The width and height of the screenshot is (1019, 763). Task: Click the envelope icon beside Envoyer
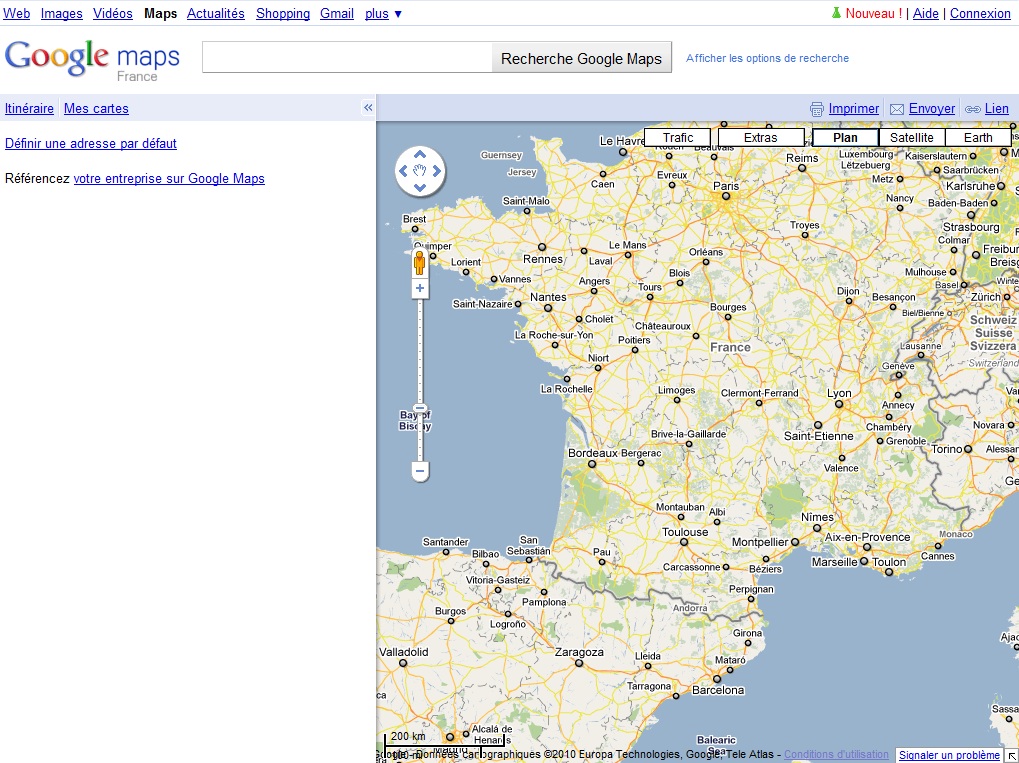pos(897,109)
